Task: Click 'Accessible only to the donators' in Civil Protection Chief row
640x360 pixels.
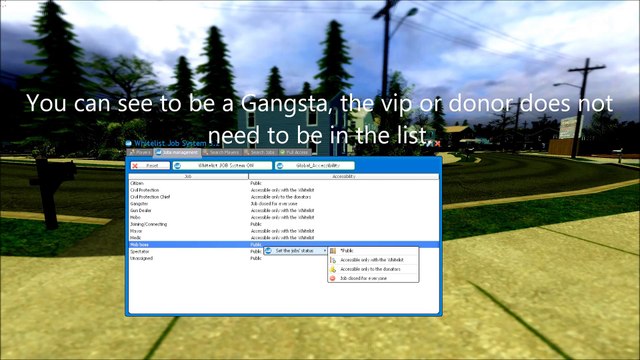Action: pos(281,197)
